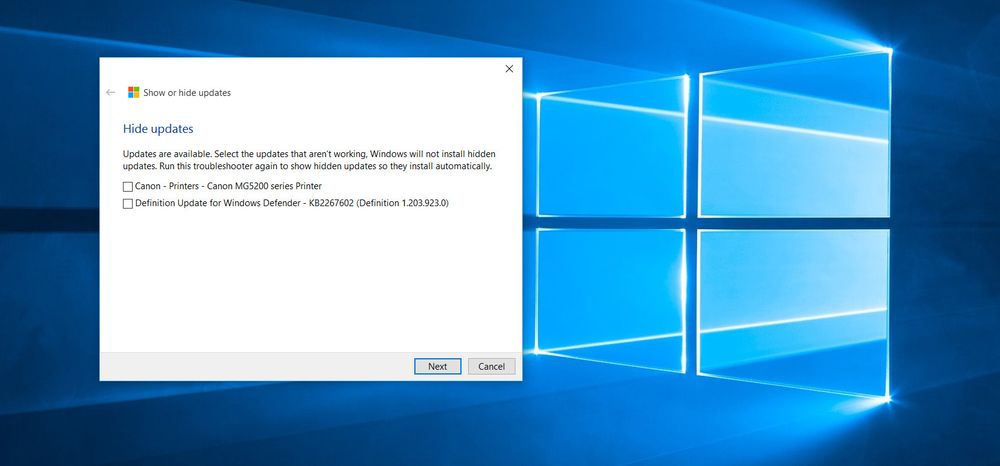The height and width of the screenshot is (466, 1000).
Task: Click 'Canon - Printers - Canon MG5200 series Printer' label
Action: coord(228,186)
